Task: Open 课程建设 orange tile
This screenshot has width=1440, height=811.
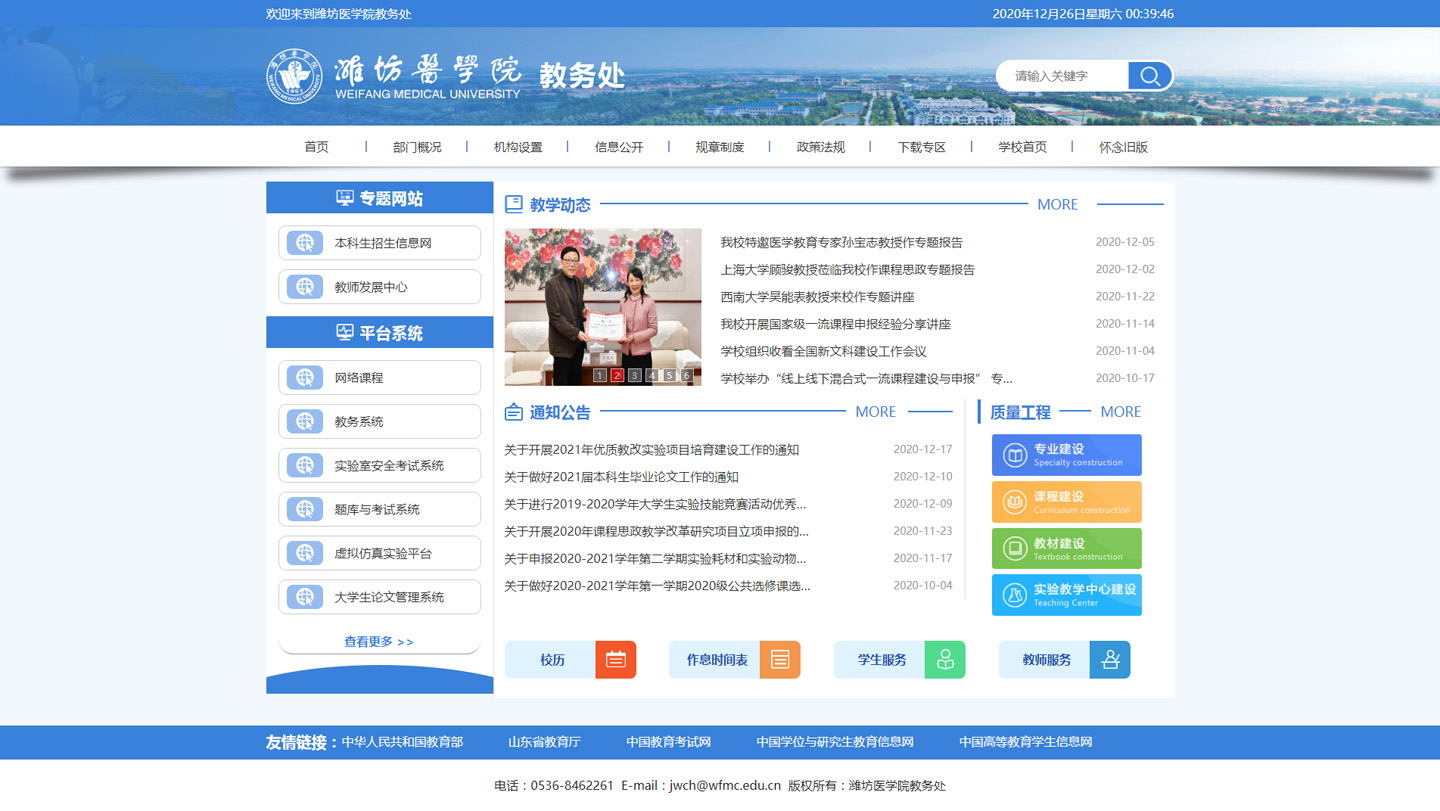Action: tap(1066, 502)
